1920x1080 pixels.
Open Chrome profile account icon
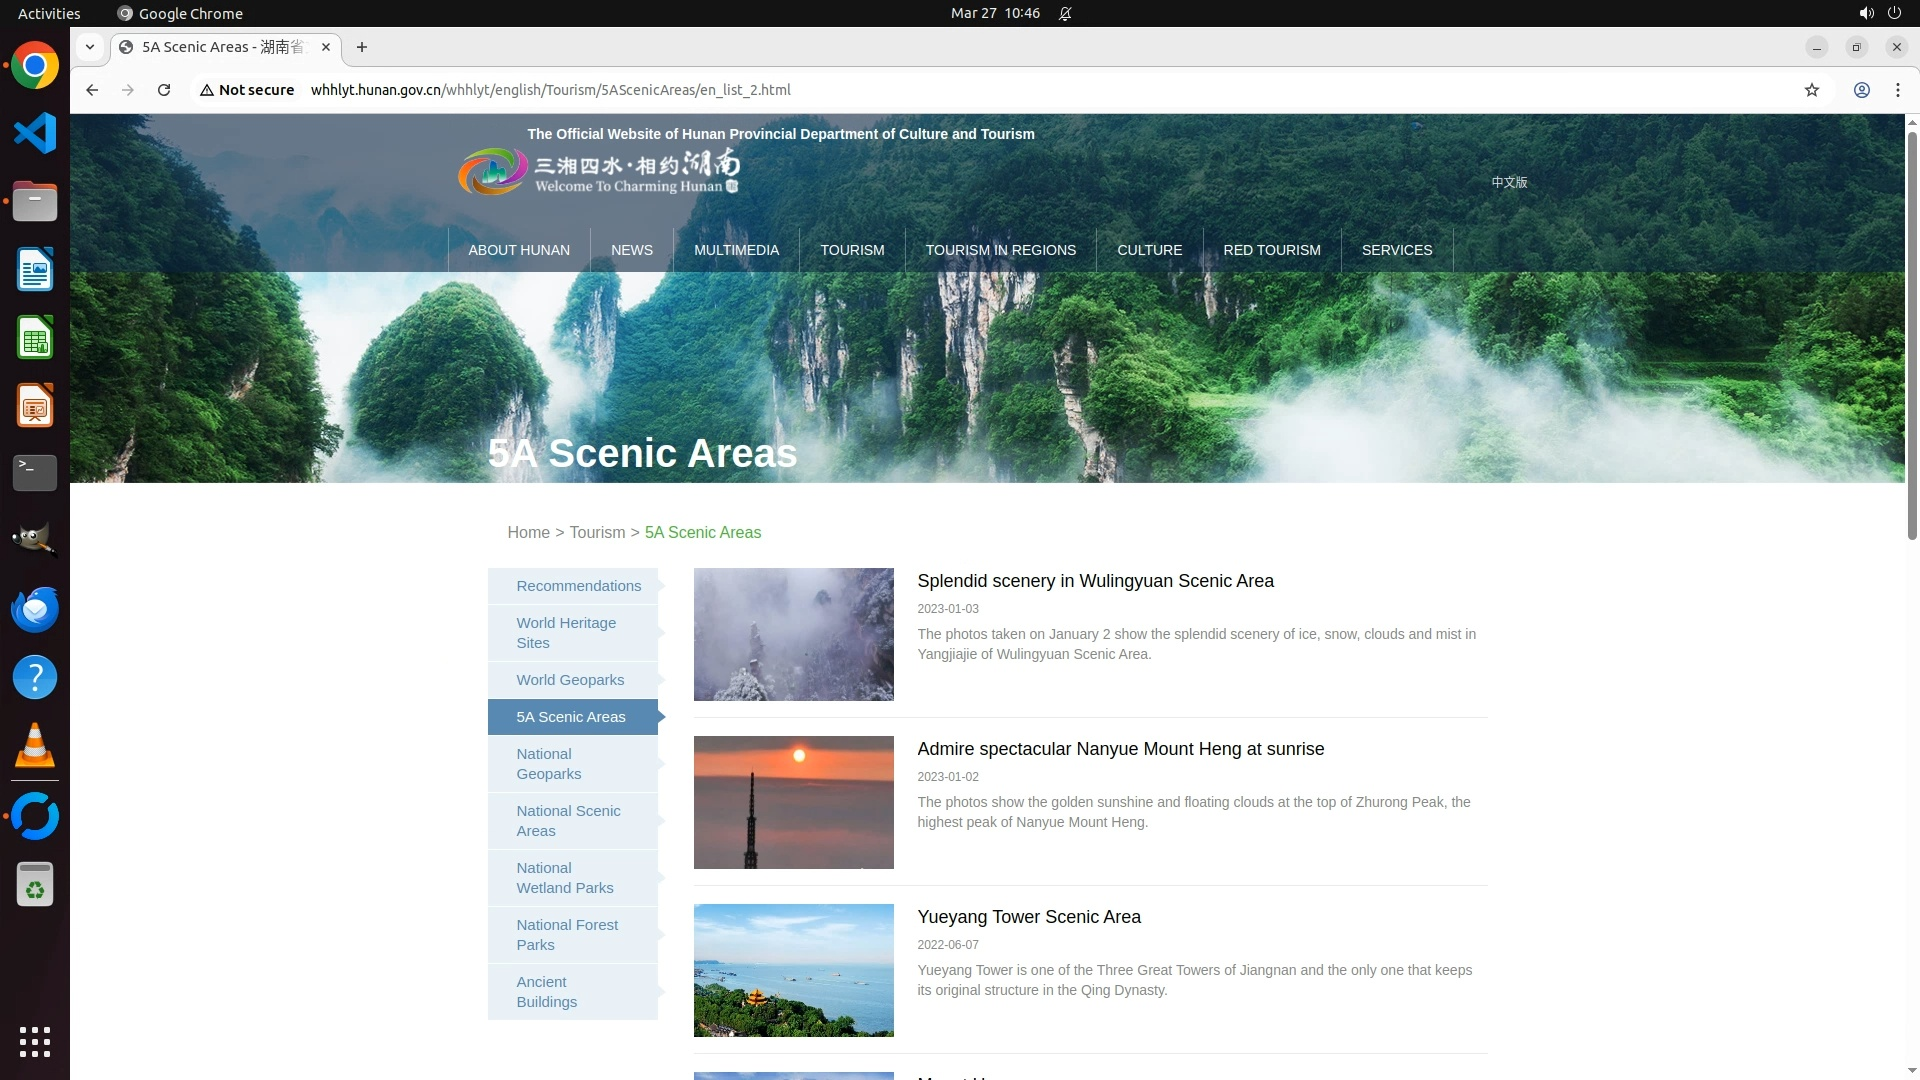coord(1861,90)
